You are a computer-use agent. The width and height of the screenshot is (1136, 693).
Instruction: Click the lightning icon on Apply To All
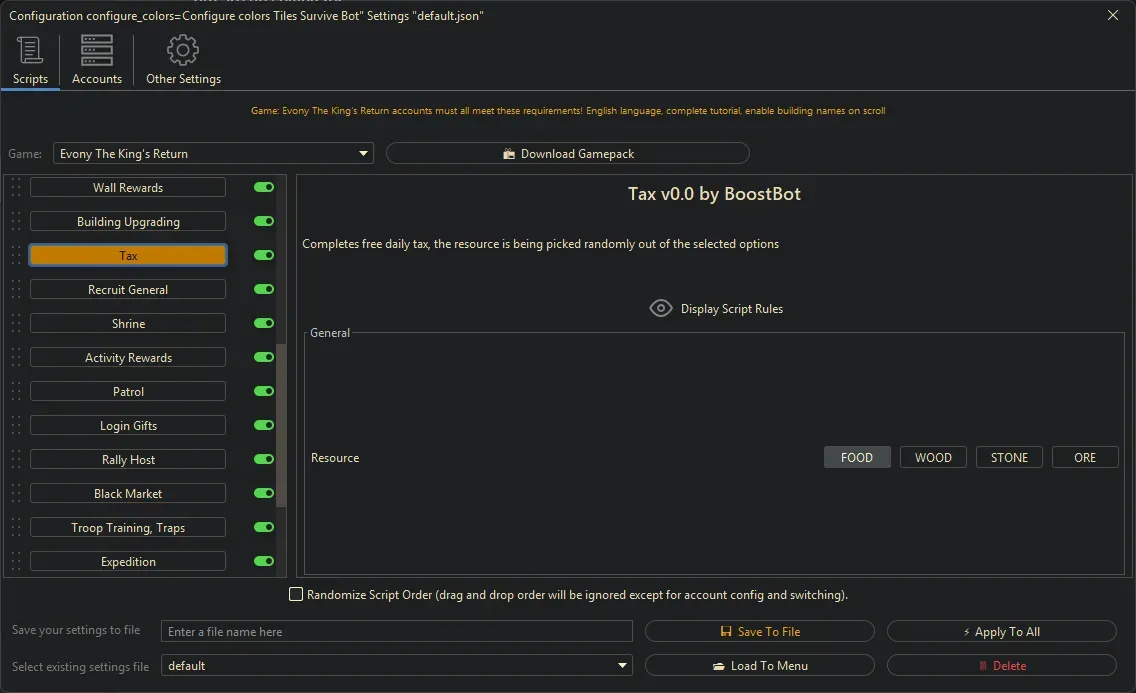coord(966,631)
